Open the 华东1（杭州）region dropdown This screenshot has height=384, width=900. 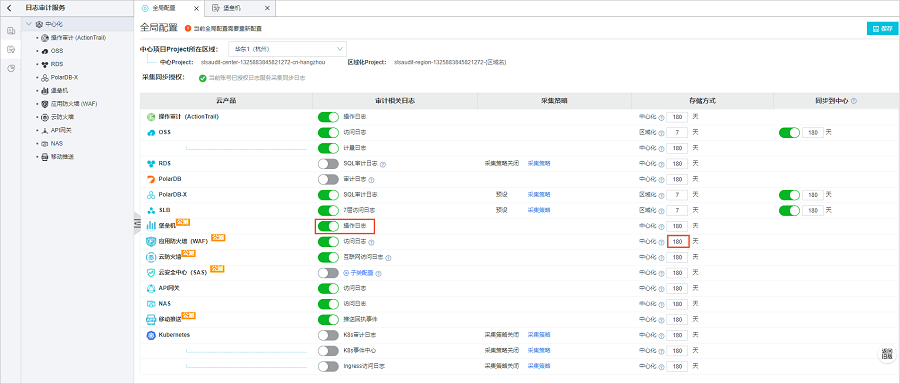click(288, 49)
